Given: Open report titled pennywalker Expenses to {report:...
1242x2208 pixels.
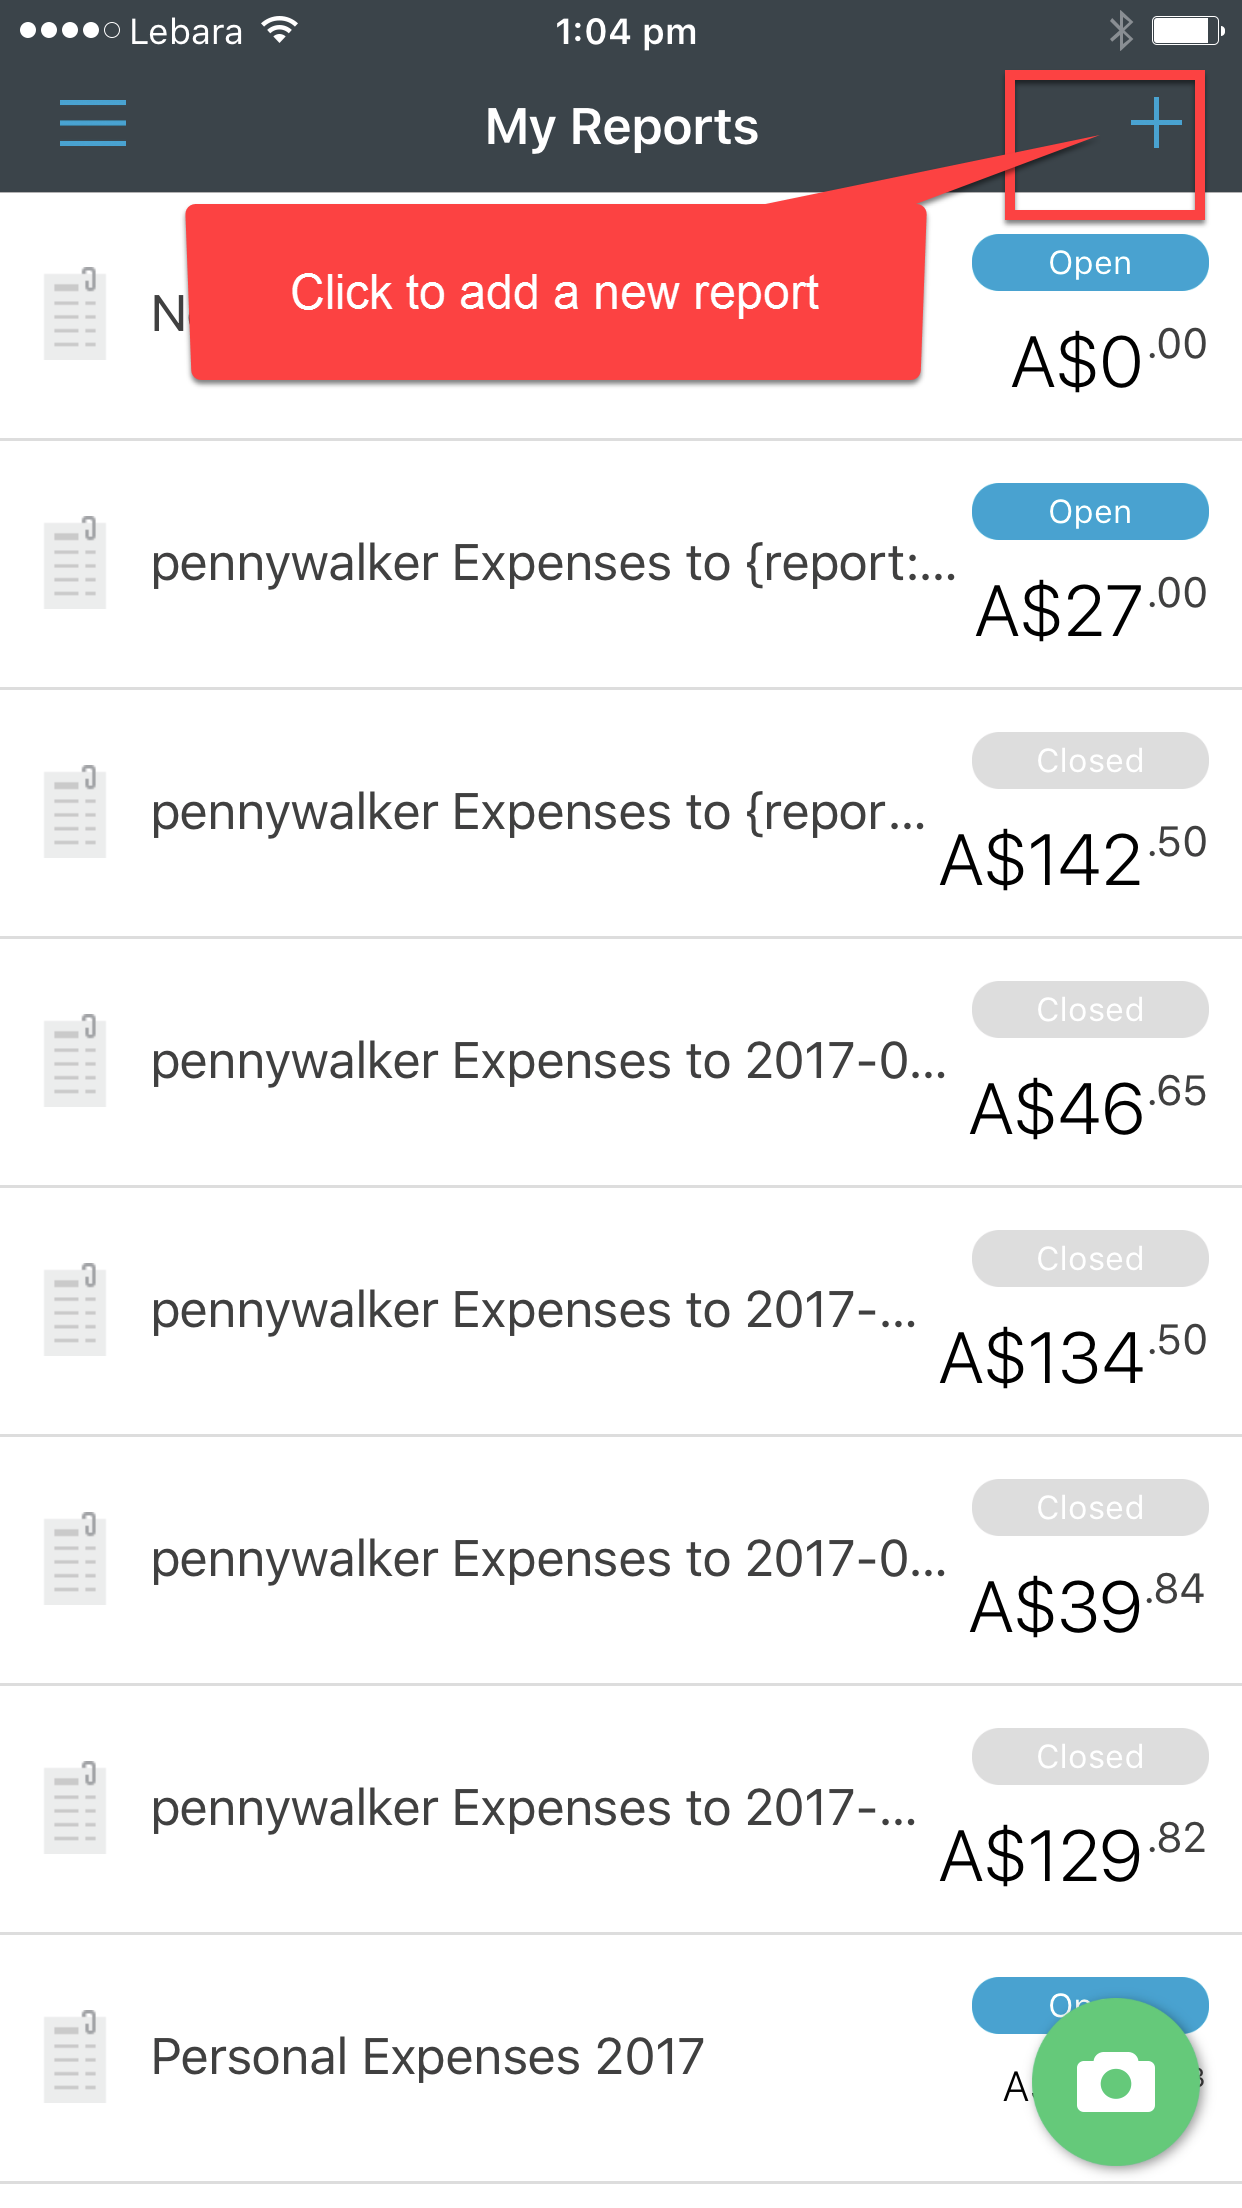Looking at the screenshot, I should (x=552, y=564).
